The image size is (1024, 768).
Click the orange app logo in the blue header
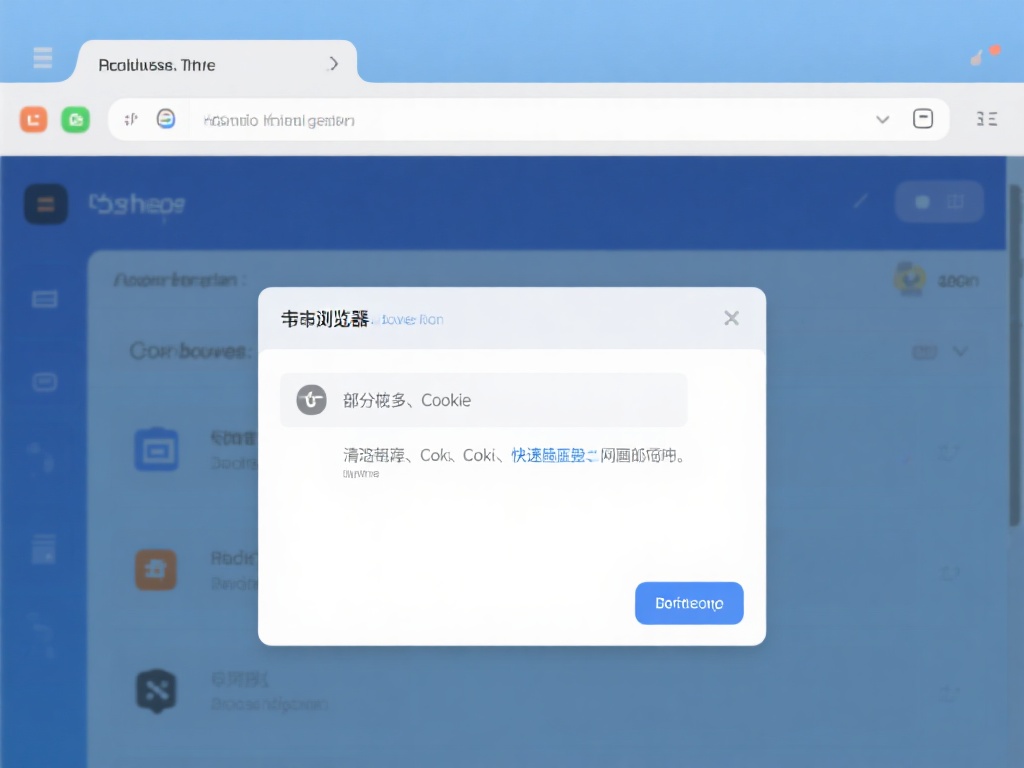tap(45, 204)
